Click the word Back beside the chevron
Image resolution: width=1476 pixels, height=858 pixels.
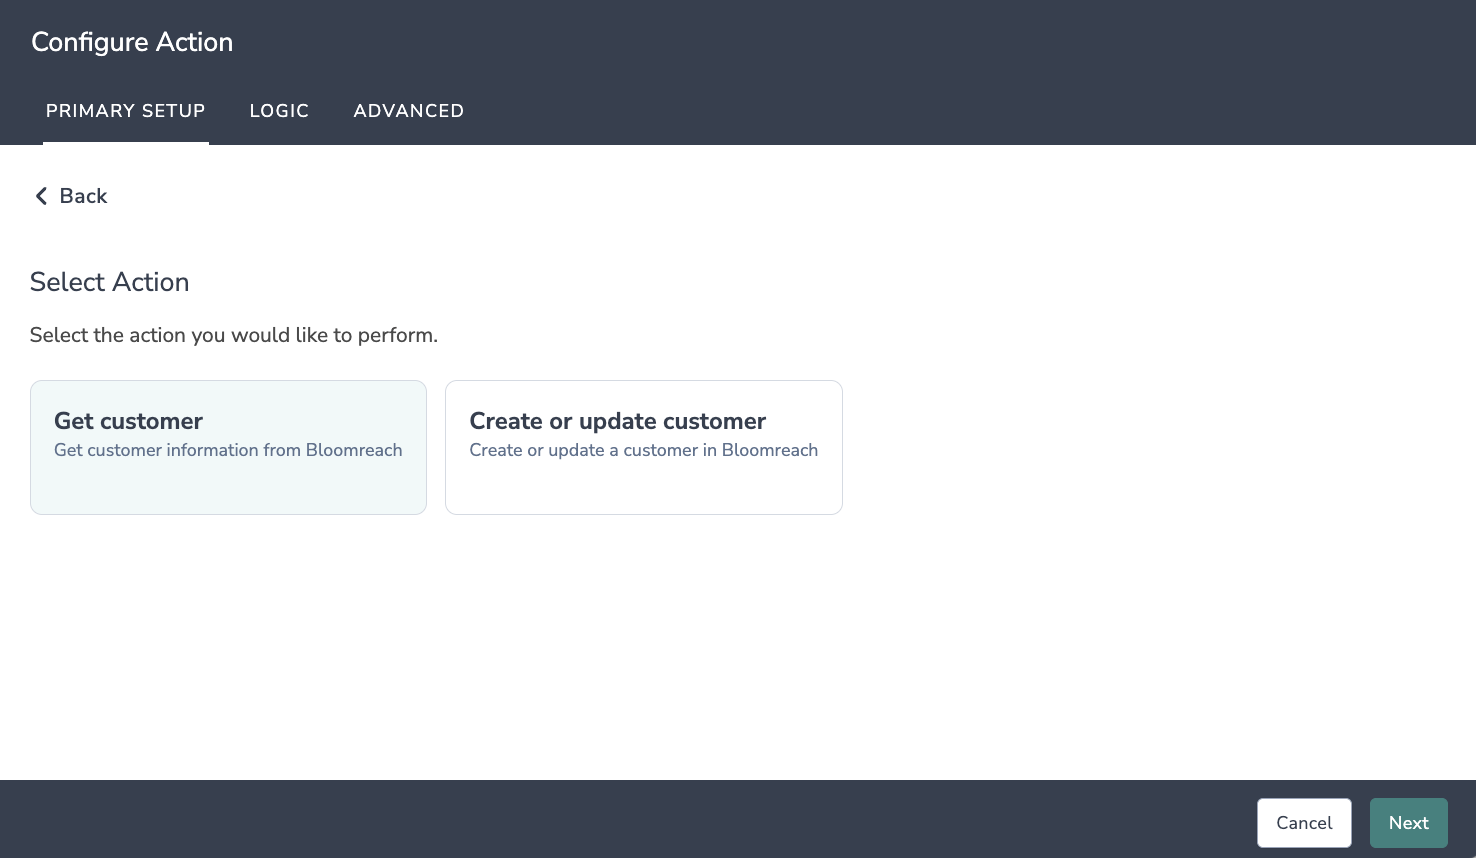pos(83,196)
